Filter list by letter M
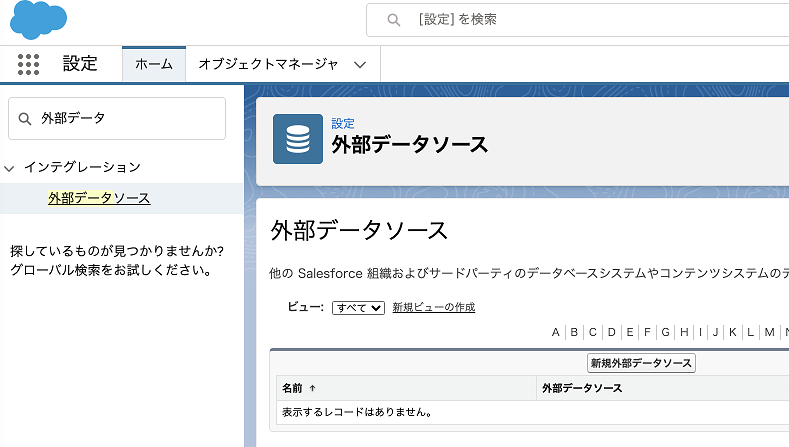 pyautogui.click(x=769, y=332)
